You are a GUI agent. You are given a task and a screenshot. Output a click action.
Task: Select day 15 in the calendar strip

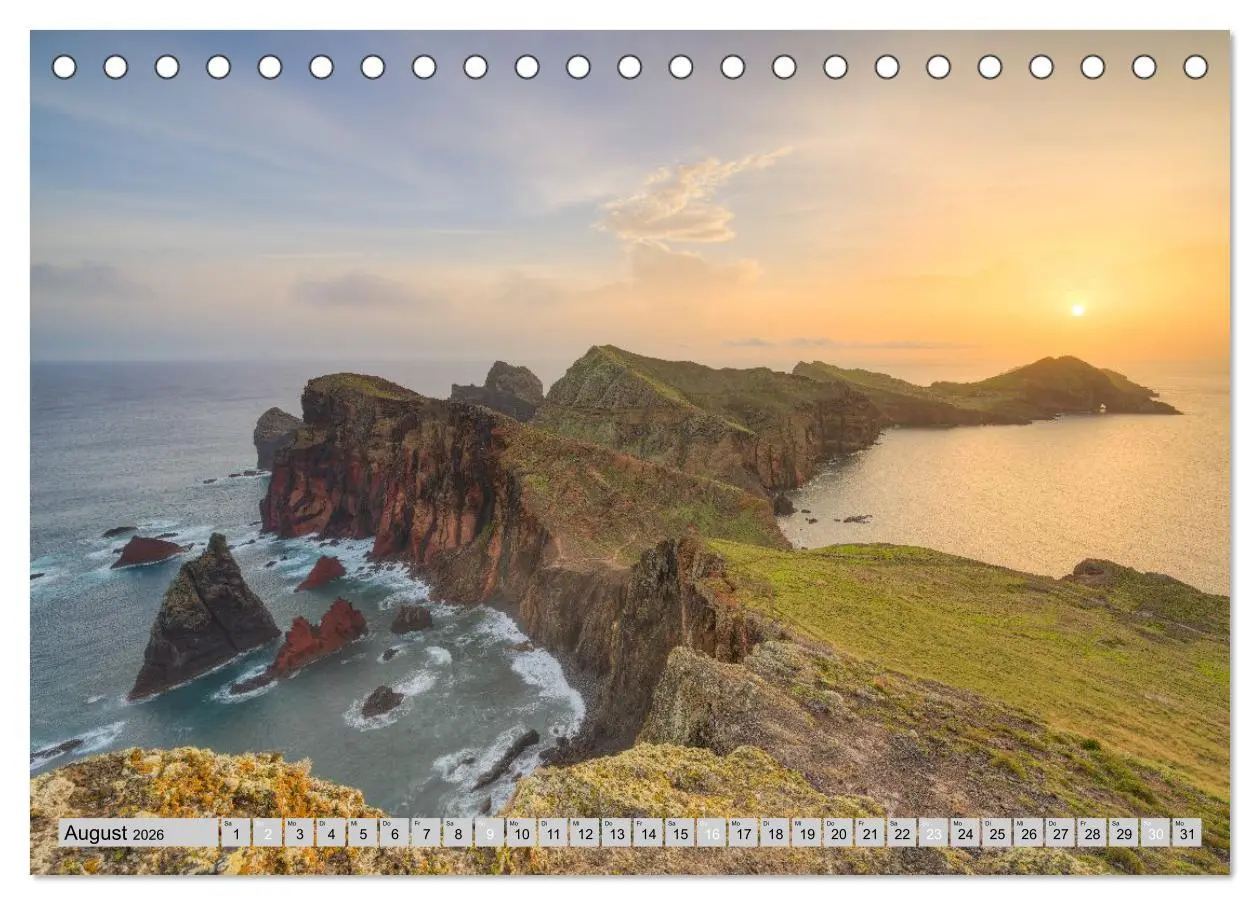pos(680,833)
